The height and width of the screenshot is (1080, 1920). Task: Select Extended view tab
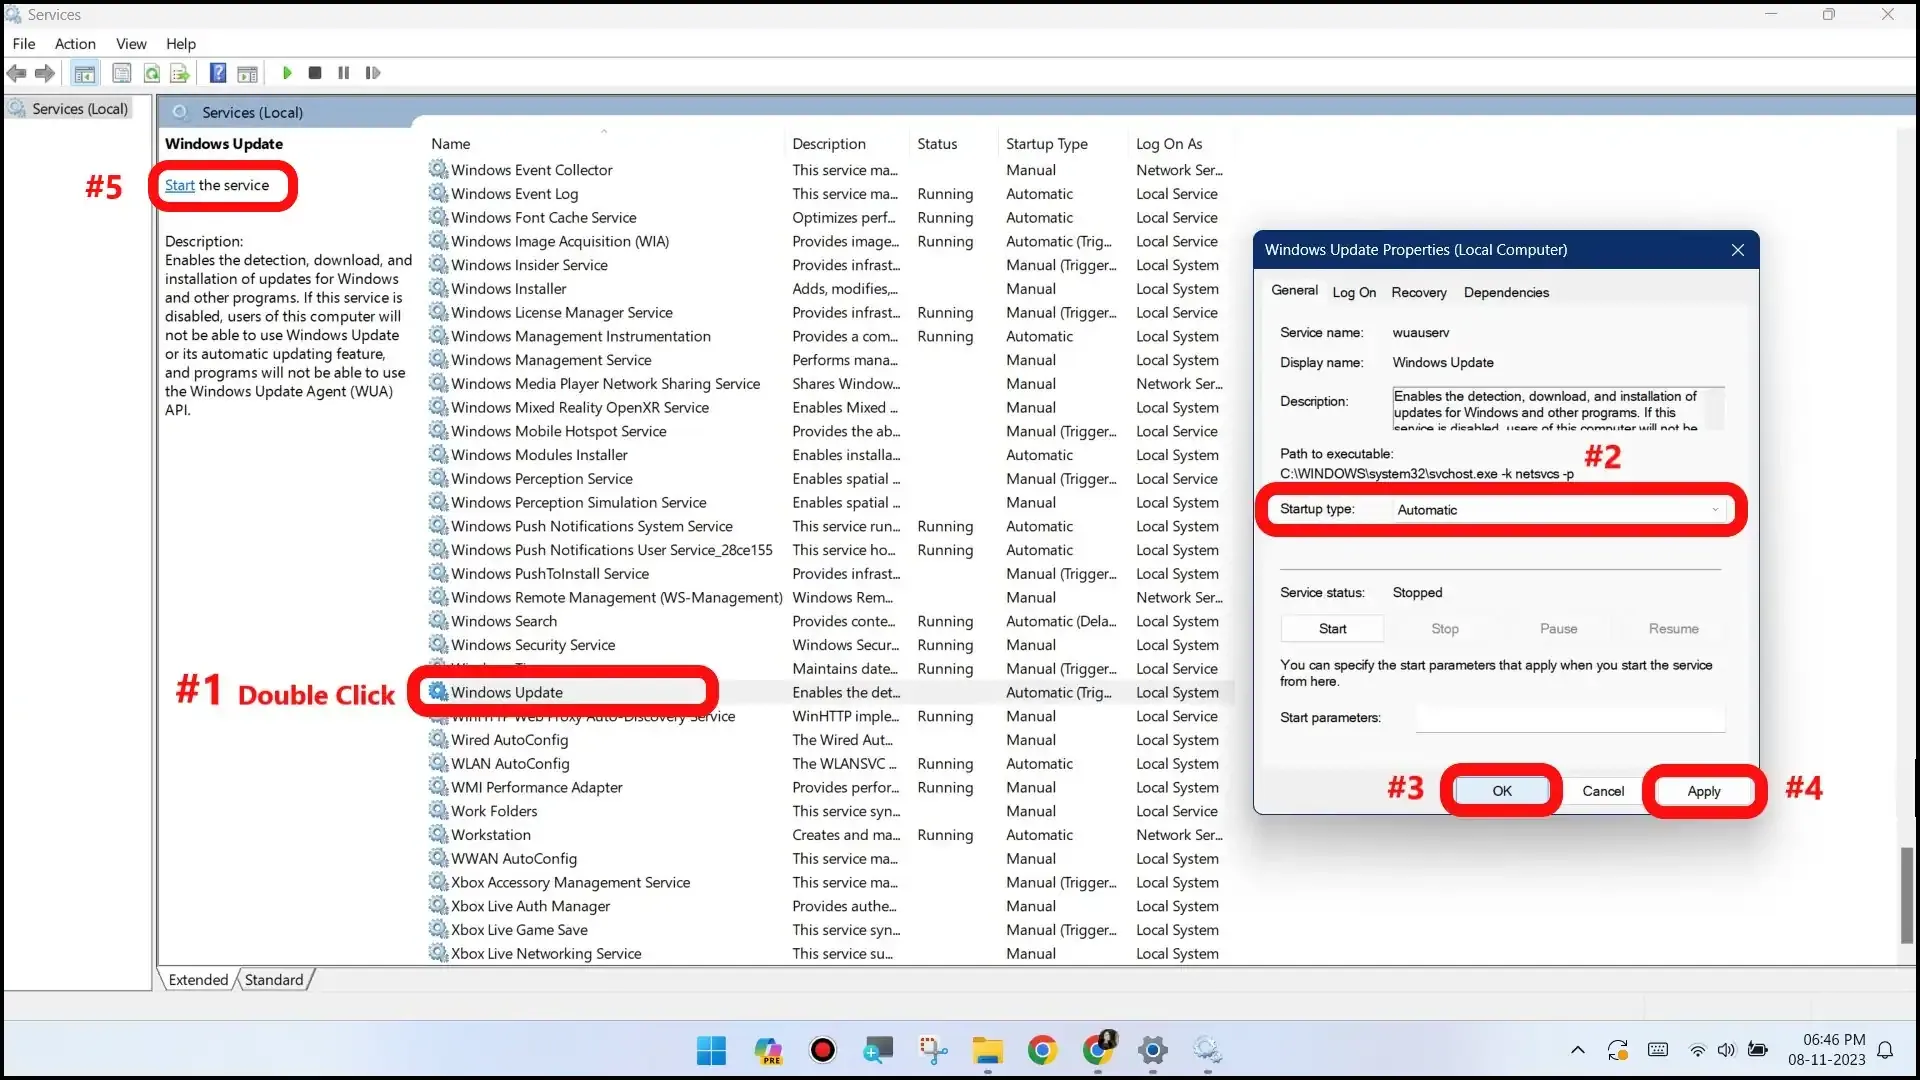point(198,978)
